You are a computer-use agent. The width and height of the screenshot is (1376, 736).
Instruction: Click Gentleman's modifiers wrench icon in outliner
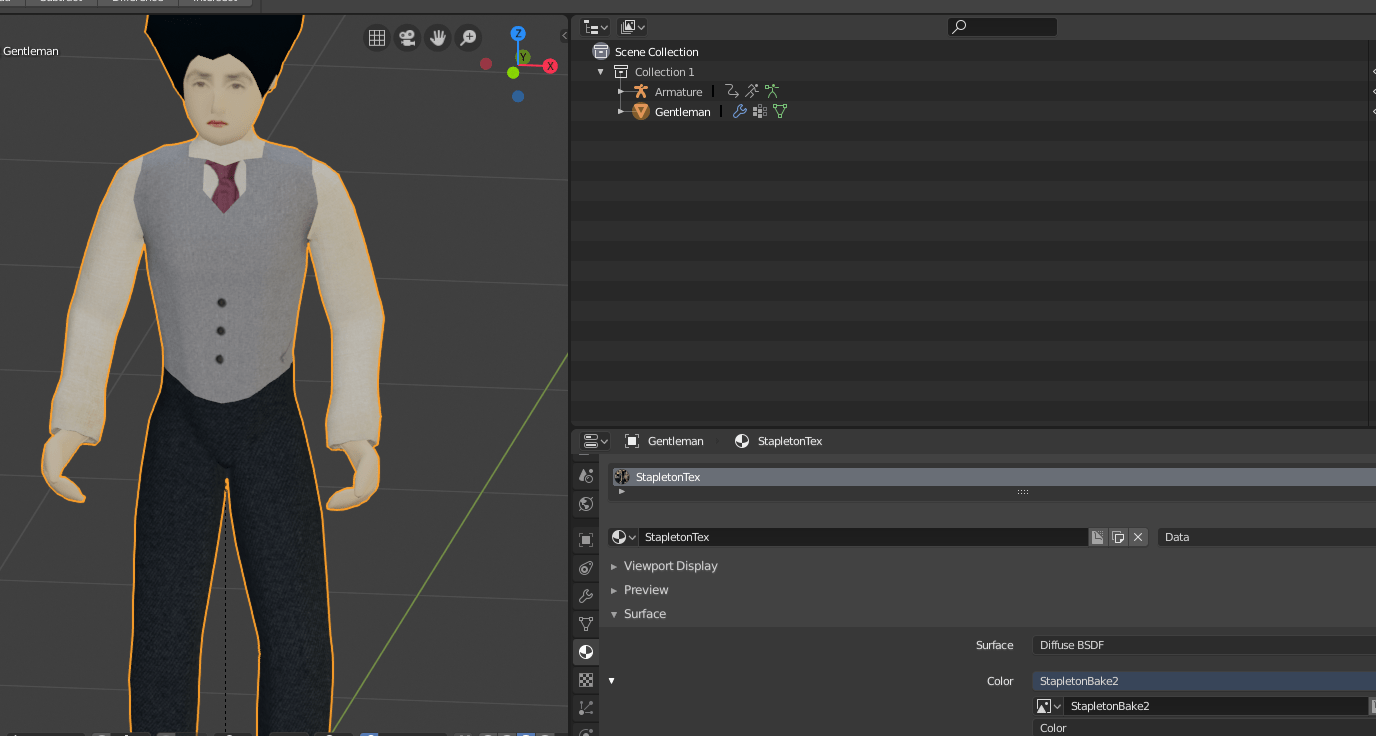pos(740,111)
